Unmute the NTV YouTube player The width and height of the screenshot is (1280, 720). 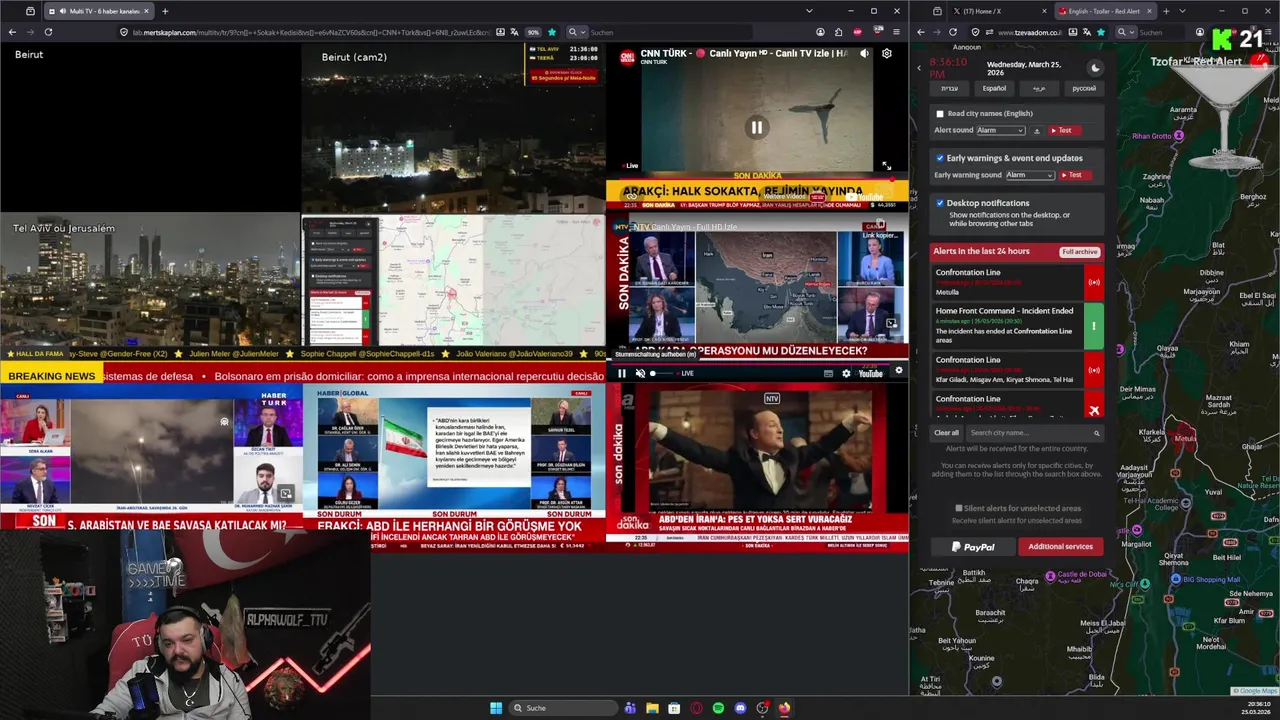pos(640,374)
